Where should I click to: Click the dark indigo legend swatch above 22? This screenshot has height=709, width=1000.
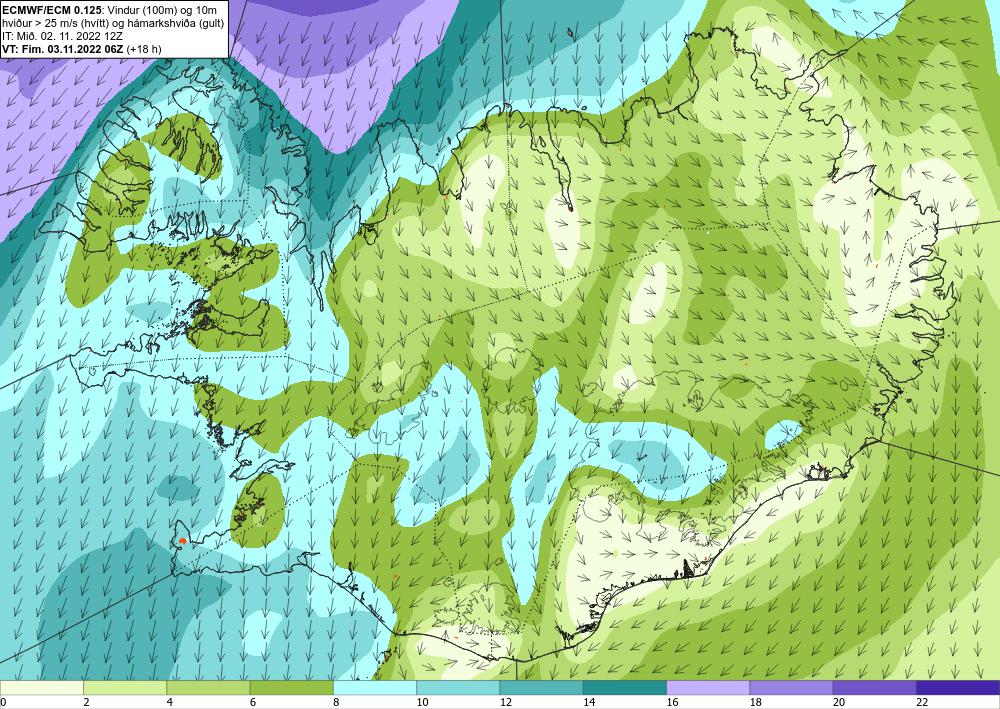(x=958, y=688)
